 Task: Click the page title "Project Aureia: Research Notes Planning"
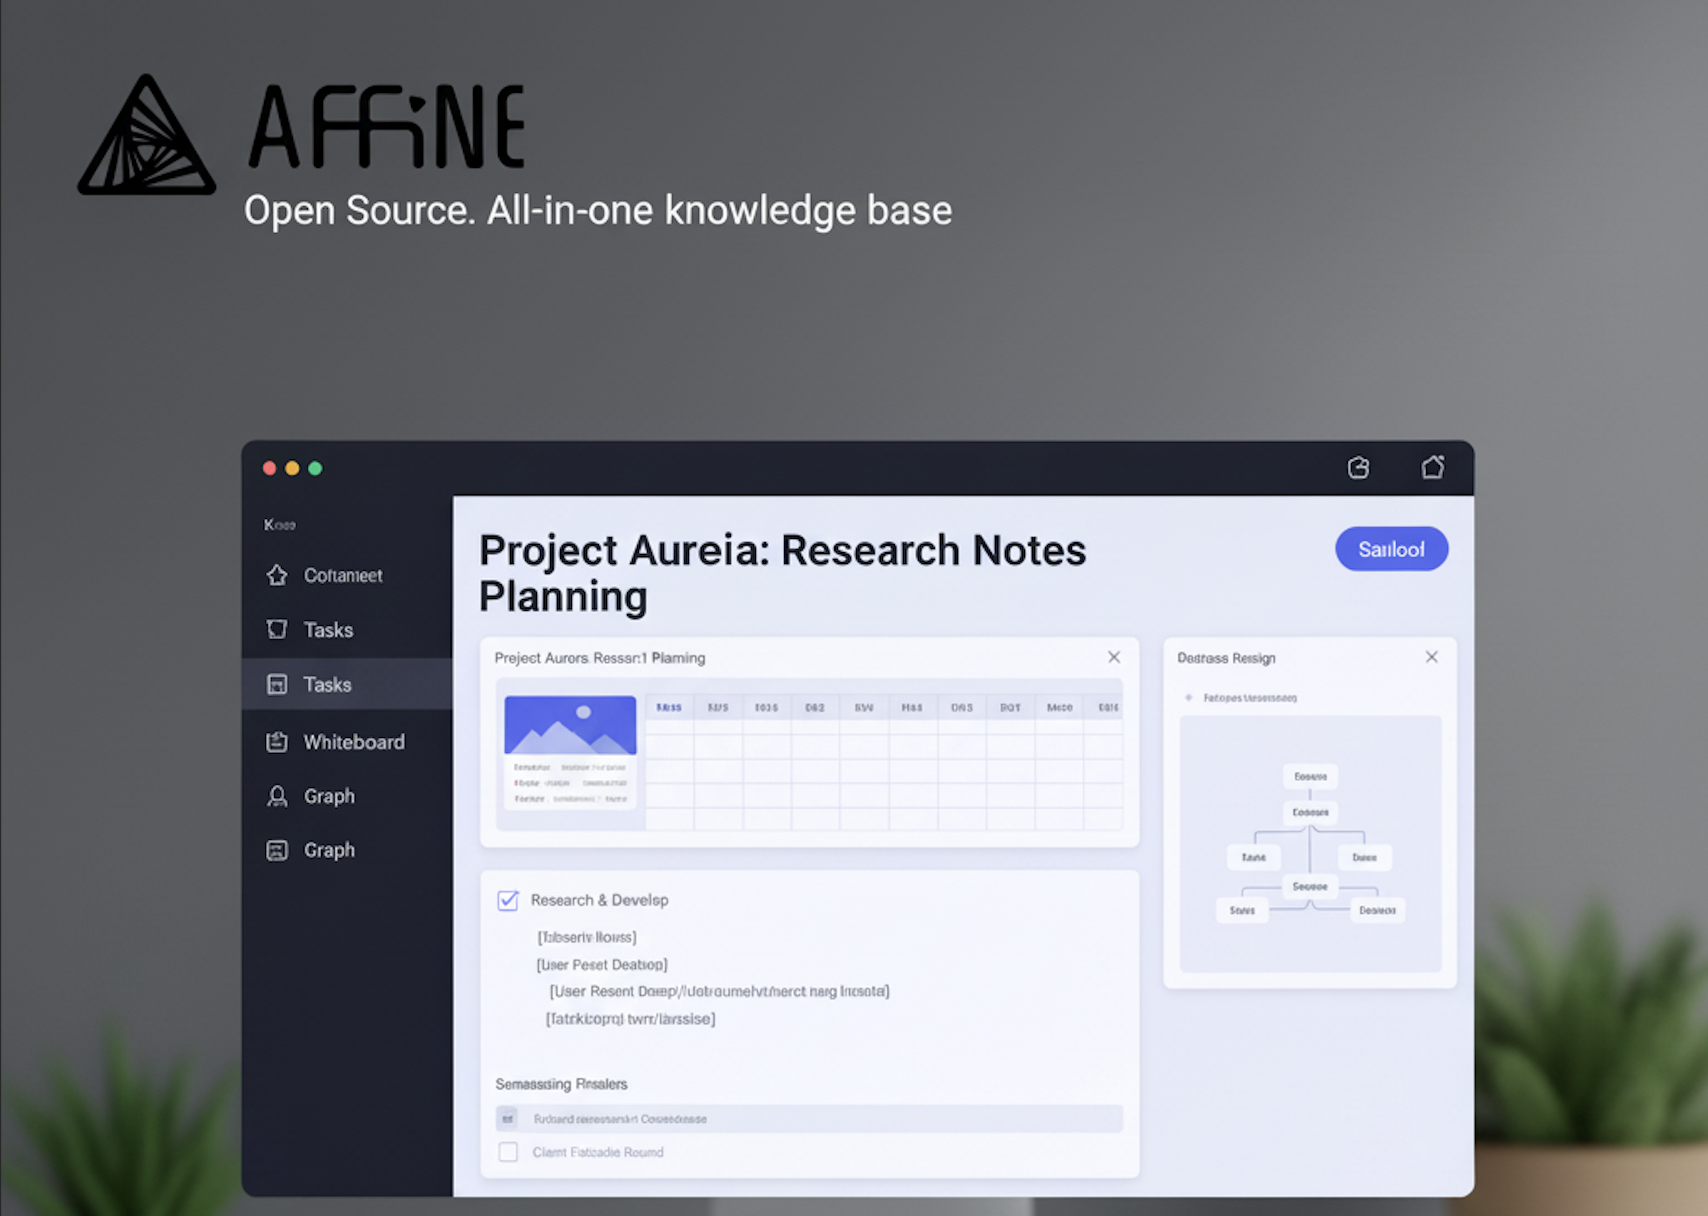pos(782,573)
